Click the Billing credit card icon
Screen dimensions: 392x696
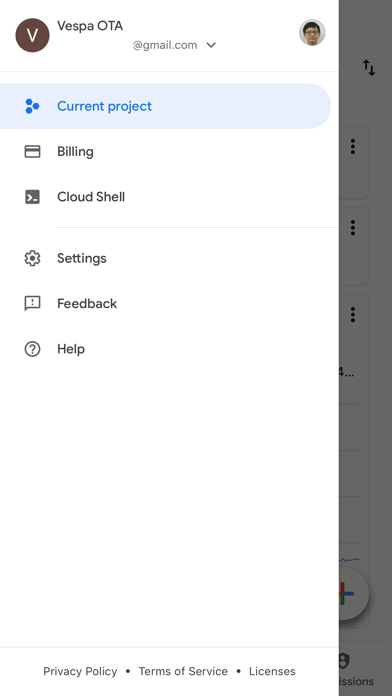[x=32, y=152]
